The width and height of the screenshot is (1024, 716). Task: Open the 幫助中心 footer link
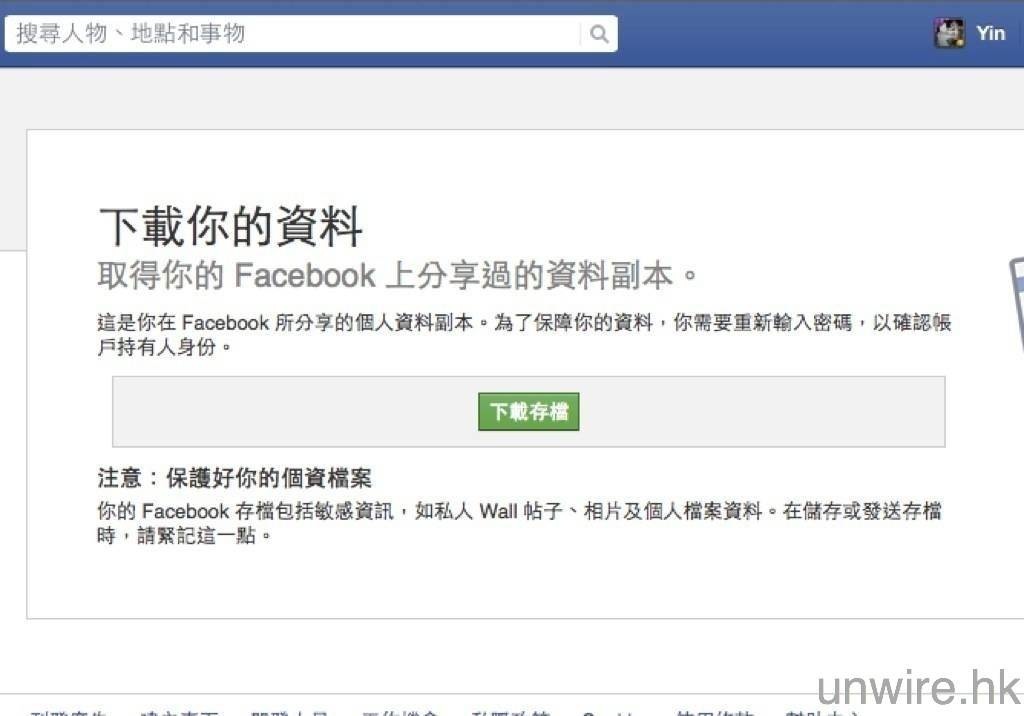[x=825, y=712]
